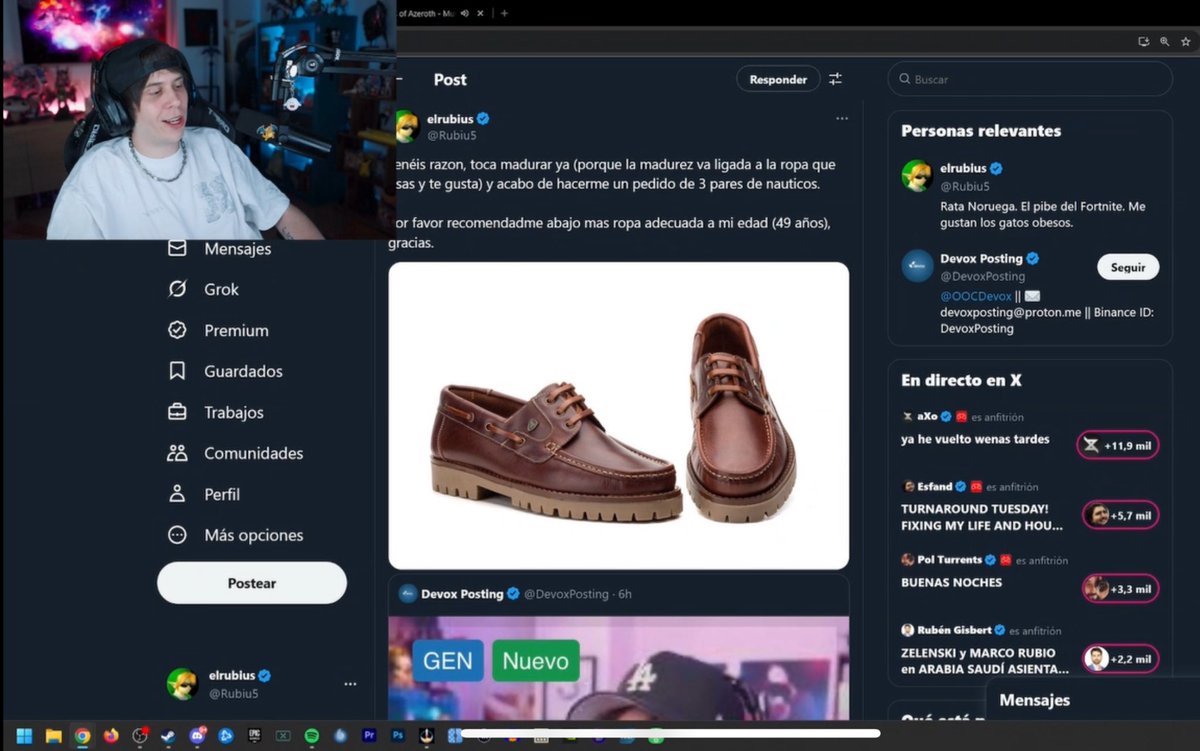Screen dimensions: 1200x751
Task: Open Mensajes via its envelope icon
Action: click(x=177, y=248)
